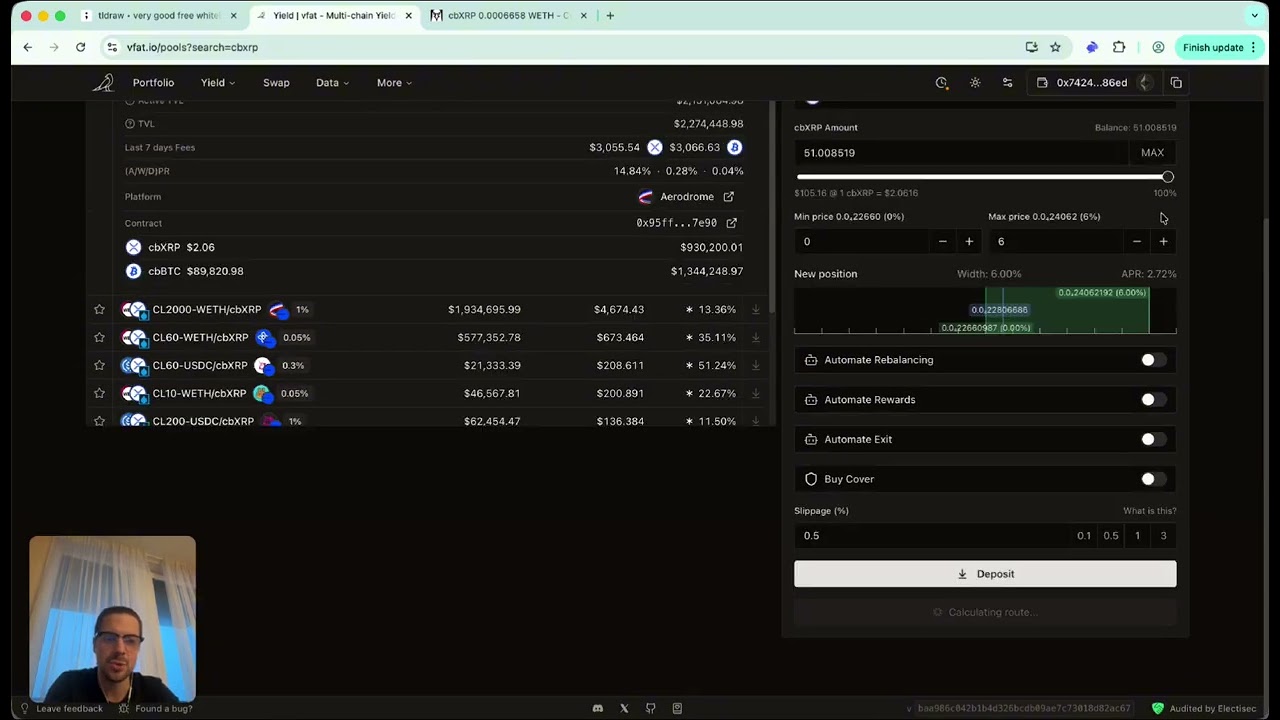Decrease the min price with minus button

coord(942,242)
